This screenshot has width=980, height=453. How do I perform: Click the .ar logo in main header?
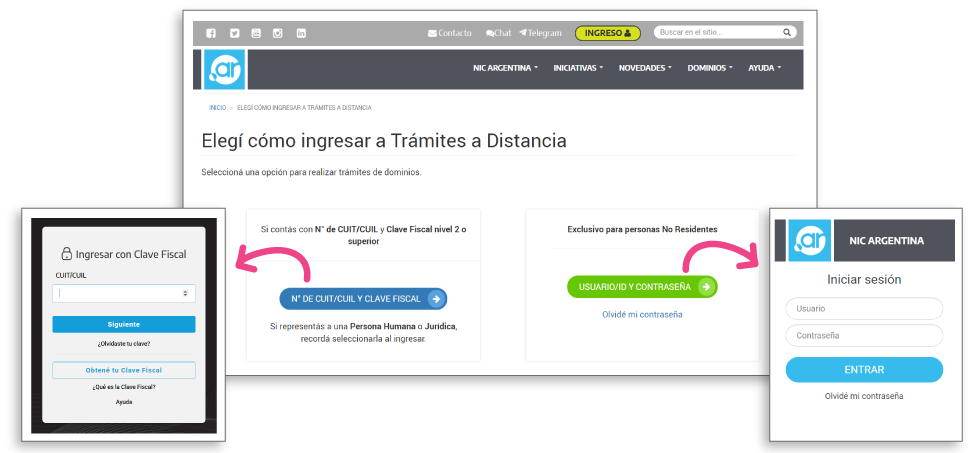pos(224,69)
